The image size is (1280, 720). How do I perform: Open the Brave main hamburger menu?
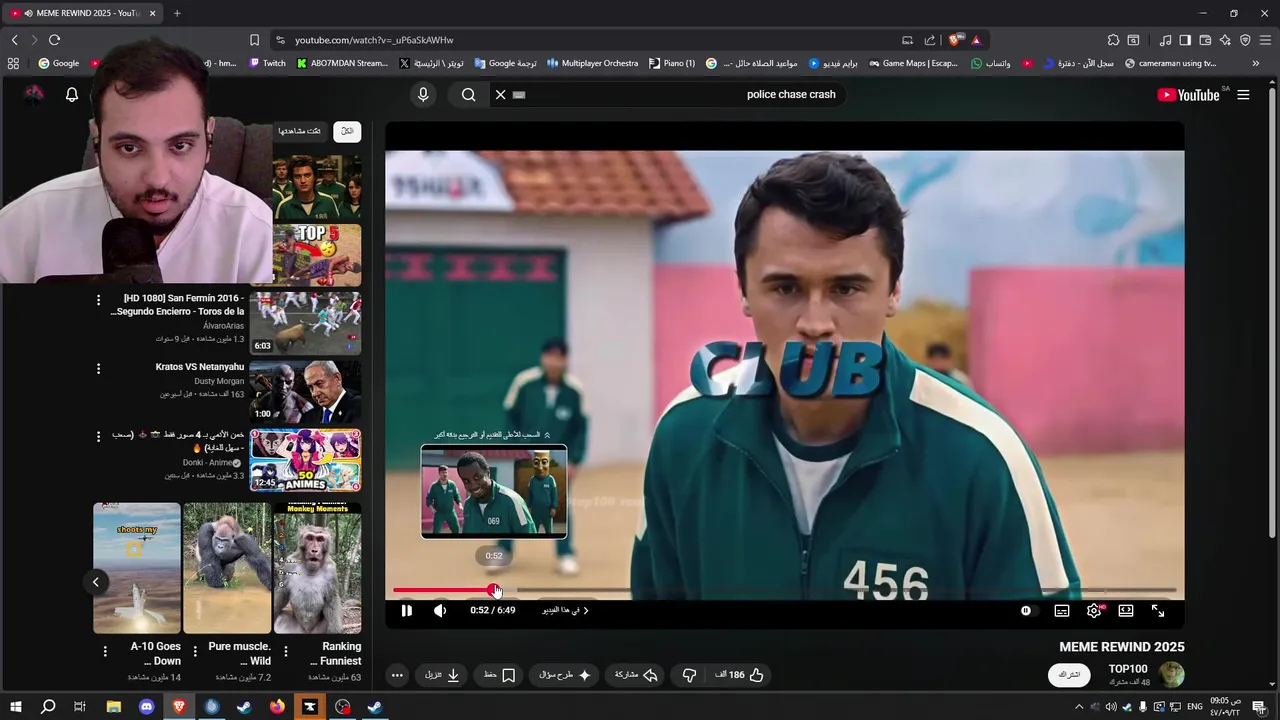pyautogui.click(x=1266, y=40)
